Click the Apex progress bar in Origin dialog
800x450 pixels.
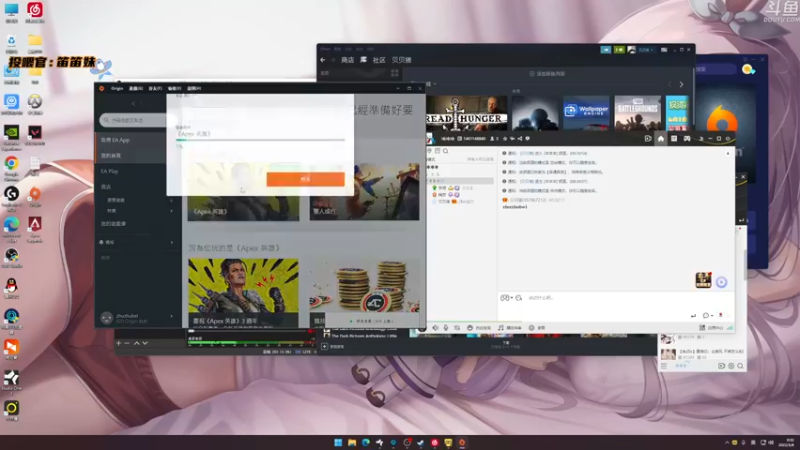pos(260,140)
